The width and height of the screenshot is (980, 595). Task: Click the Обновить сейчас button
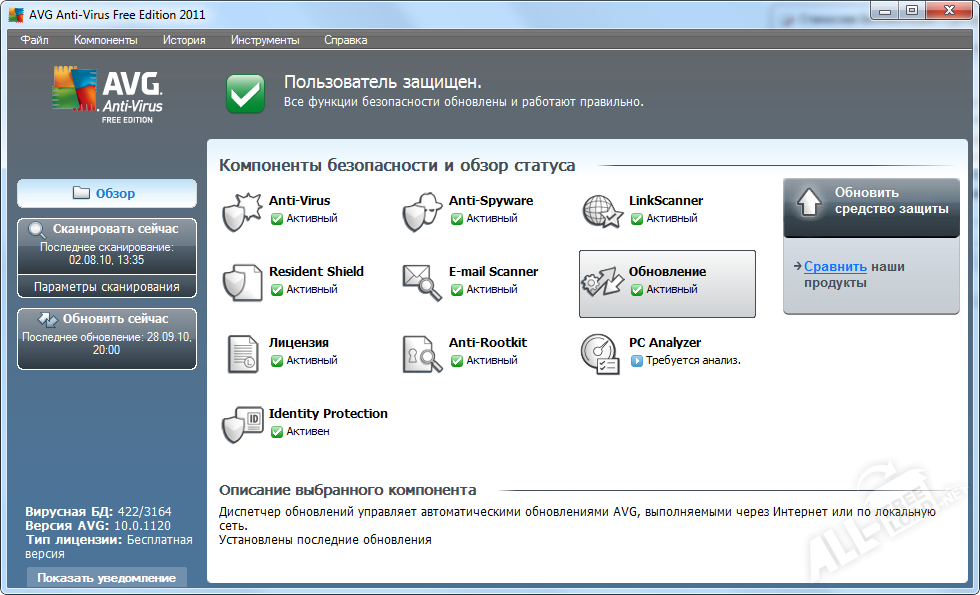[x=107, y=319]
